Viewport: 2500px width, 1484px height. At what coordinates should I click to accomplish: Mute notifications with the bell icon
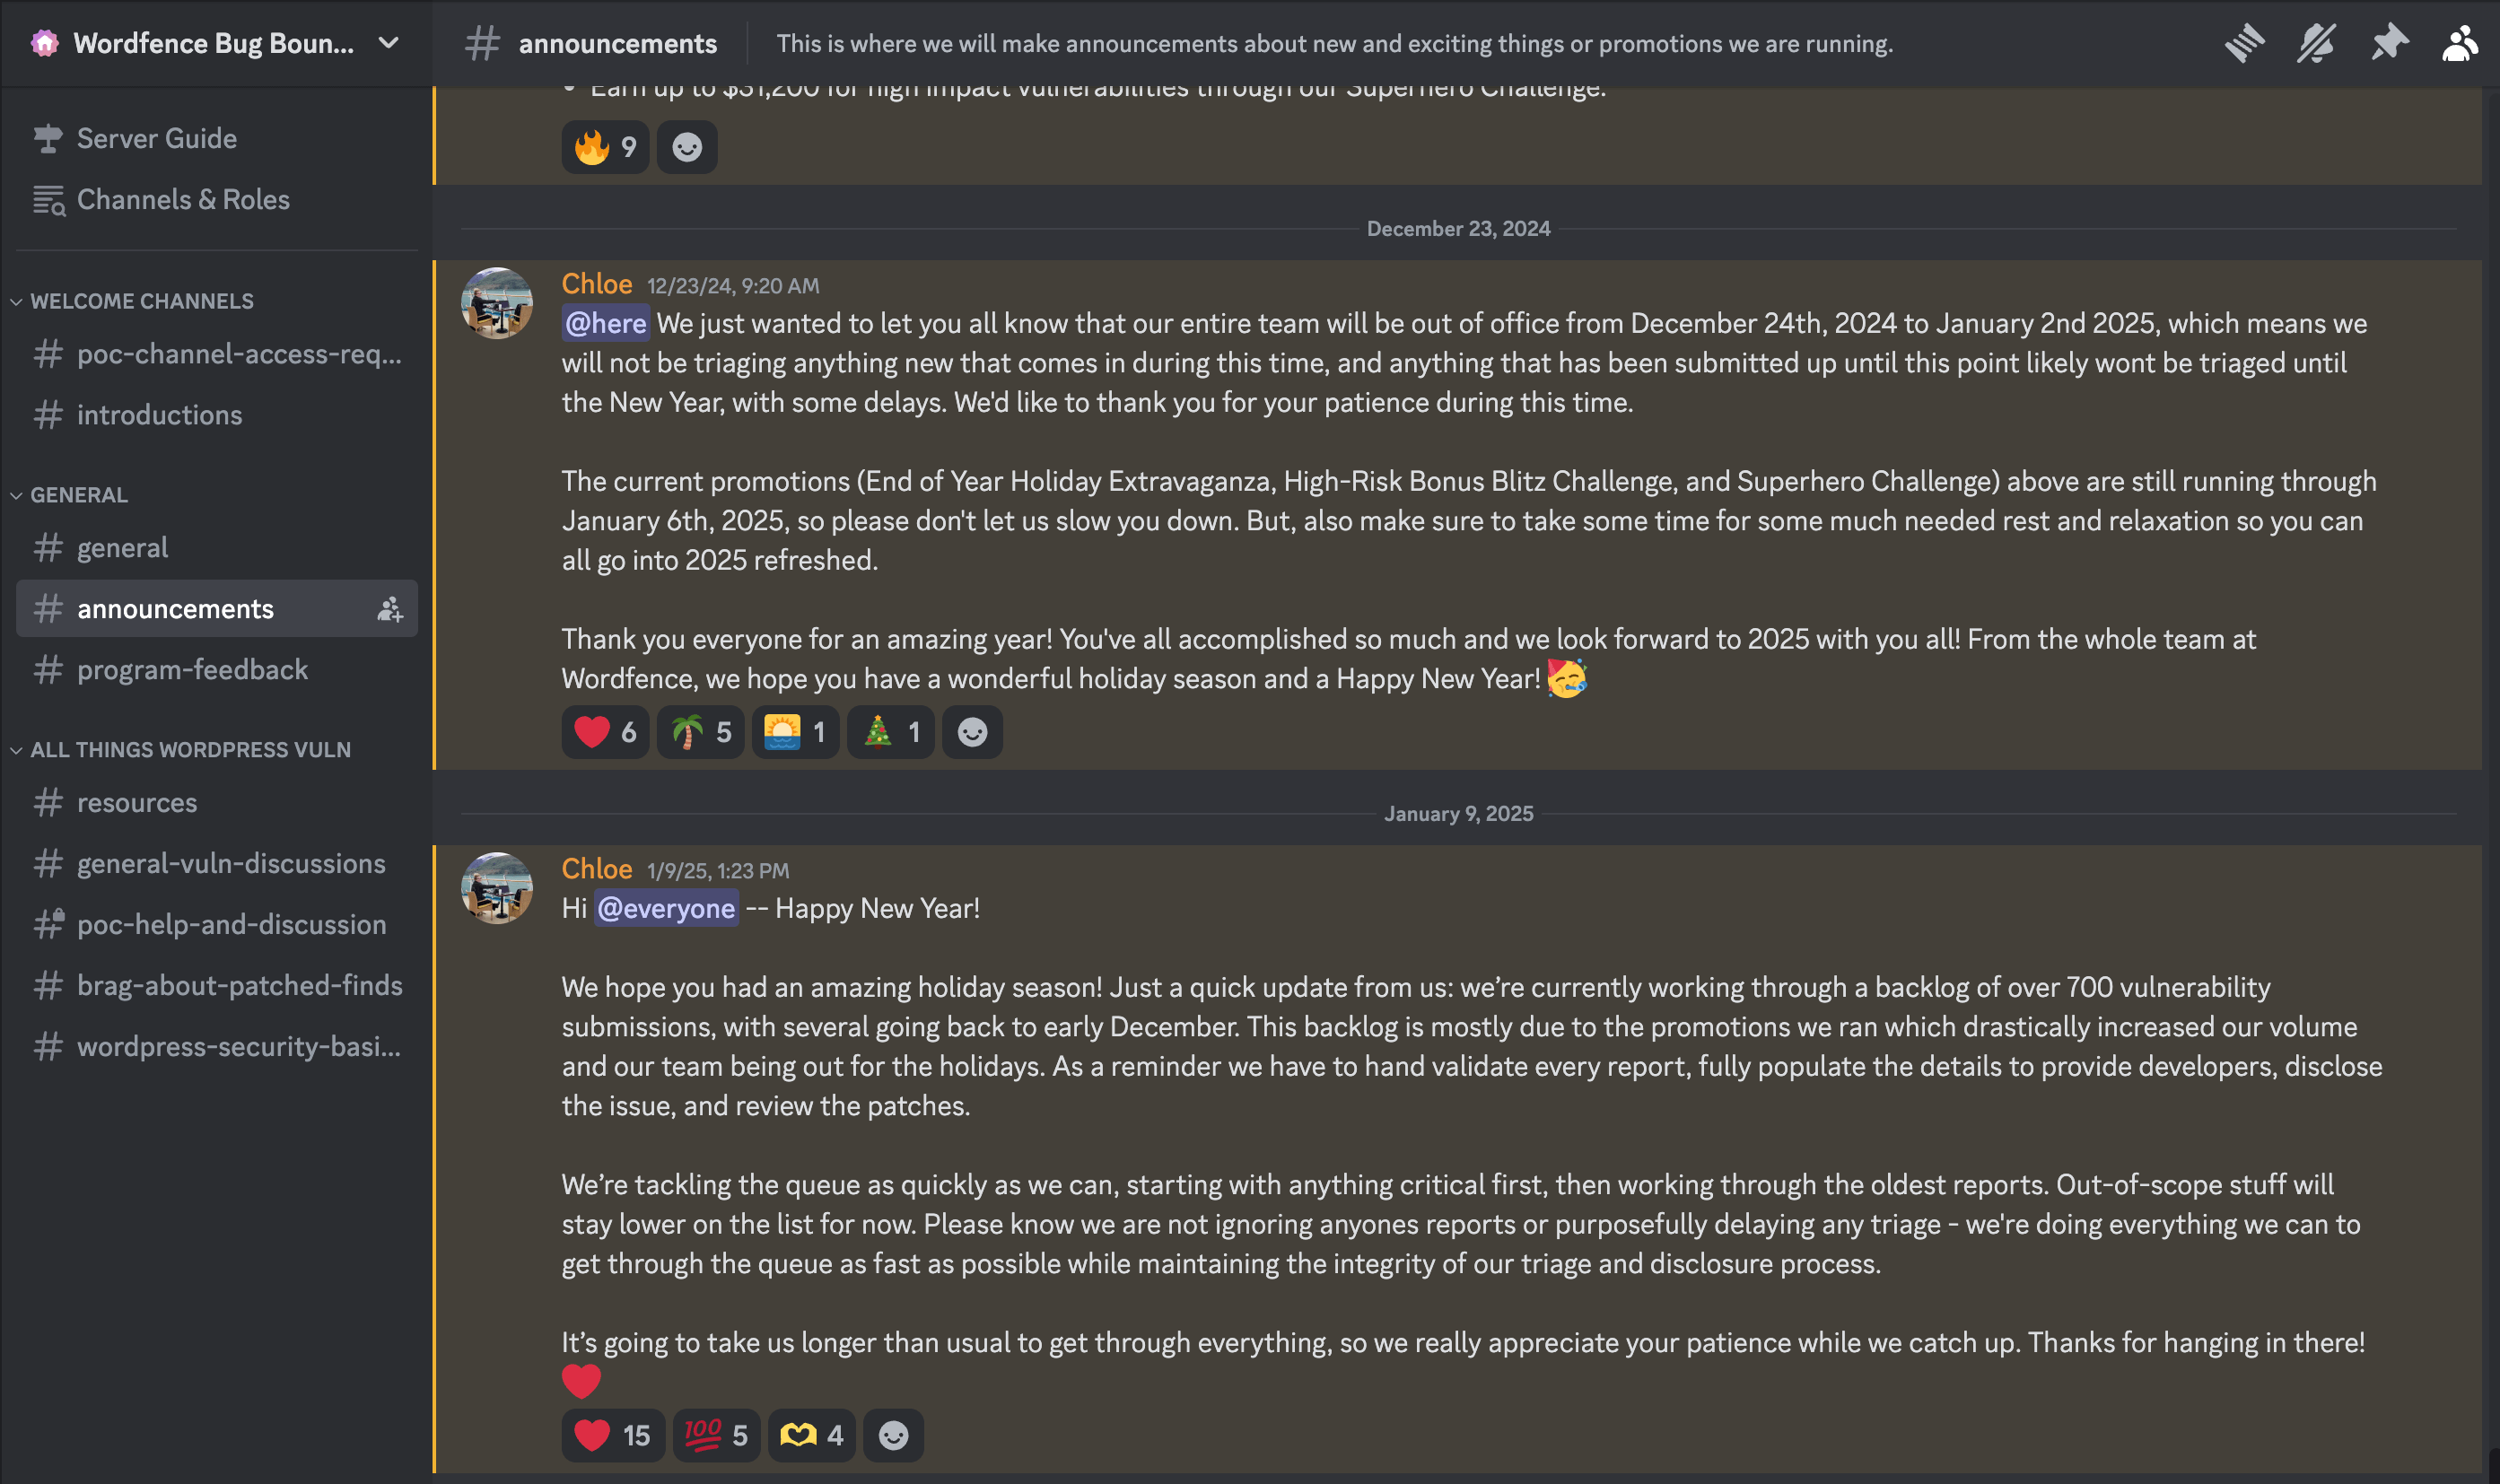point(2316,43)
